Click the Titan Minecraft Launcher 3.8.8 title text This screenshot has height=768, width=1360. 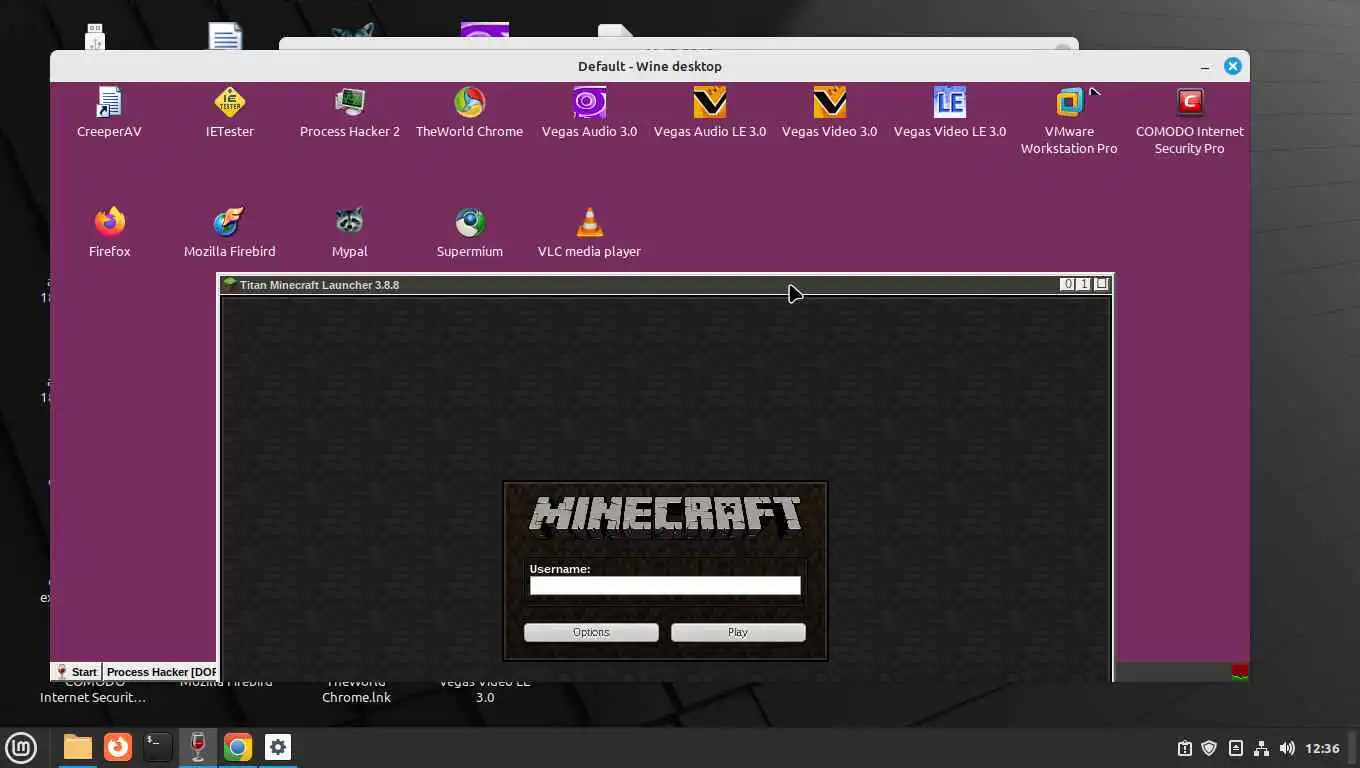[x=319, y=285]
